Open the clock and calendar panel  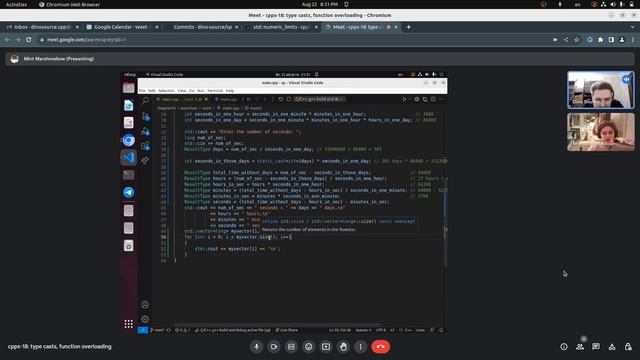[x=320, y=4]
